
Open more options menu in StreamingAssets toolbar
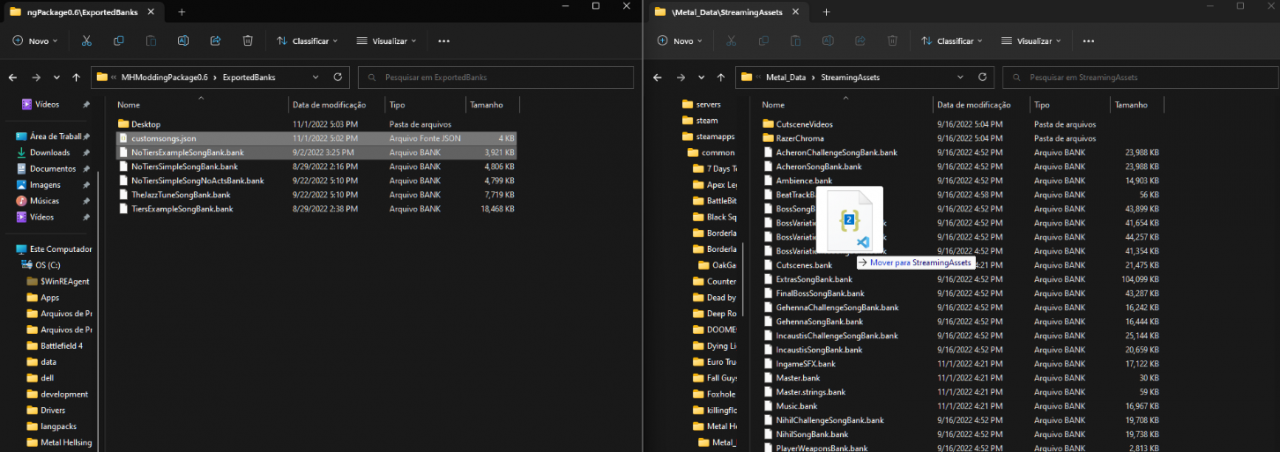coord(1089,41)
